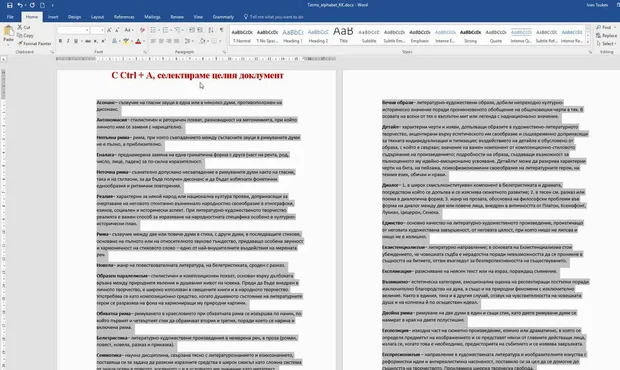Open the Clipboard pane launcher

pos(52,52)
